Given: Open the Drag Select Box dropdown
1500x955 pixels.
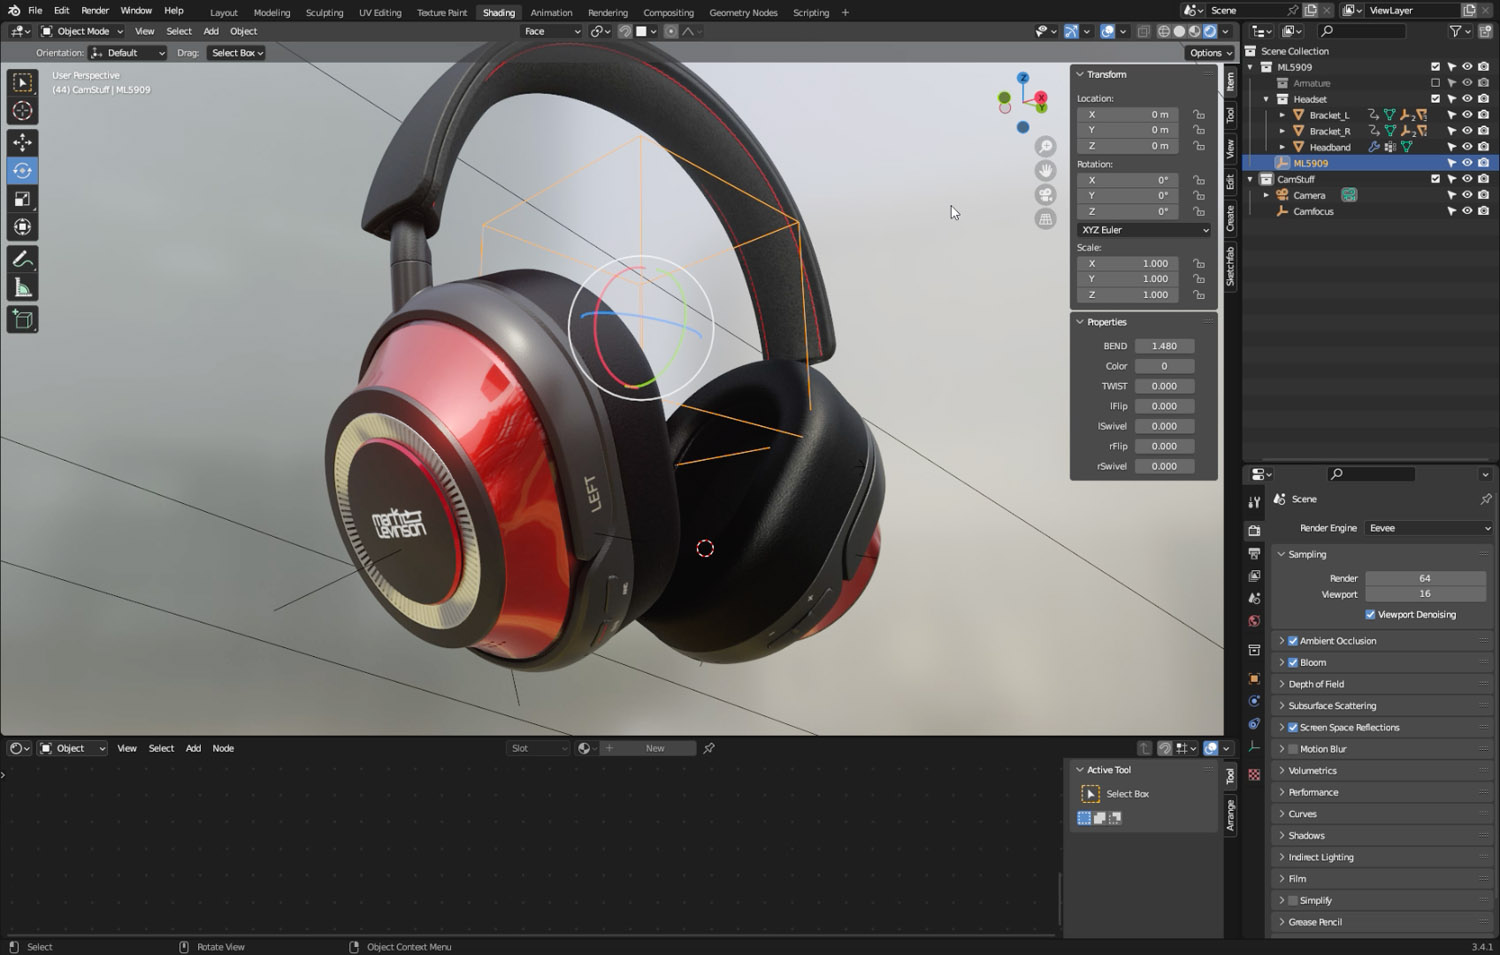Looking at the screenshot, I should pyautogui.click(x=236, y=53).
